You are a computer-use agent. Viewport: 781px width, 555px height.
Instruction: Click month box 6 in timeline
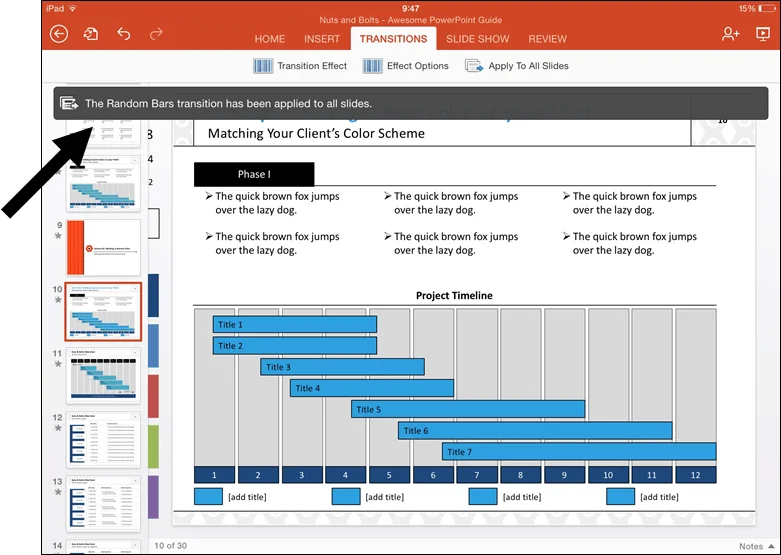coord(433,475)
